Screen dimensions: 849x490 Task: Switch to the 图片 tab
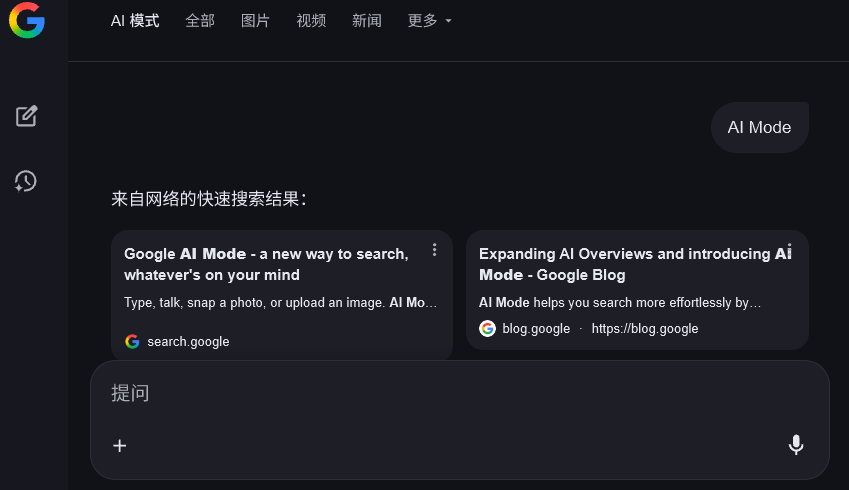[255, 21]
